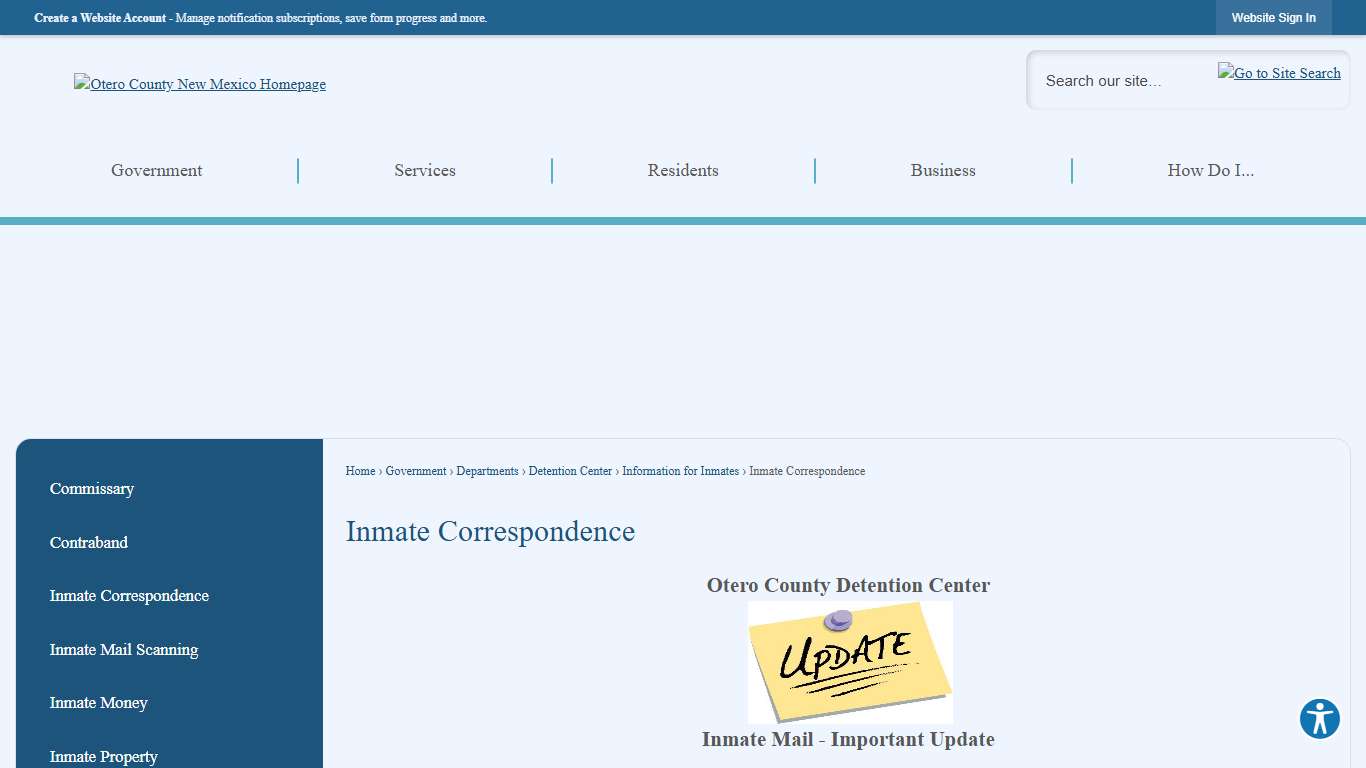Expand the How Do I... menu

pyautogui.click(x=1210, y=171)
